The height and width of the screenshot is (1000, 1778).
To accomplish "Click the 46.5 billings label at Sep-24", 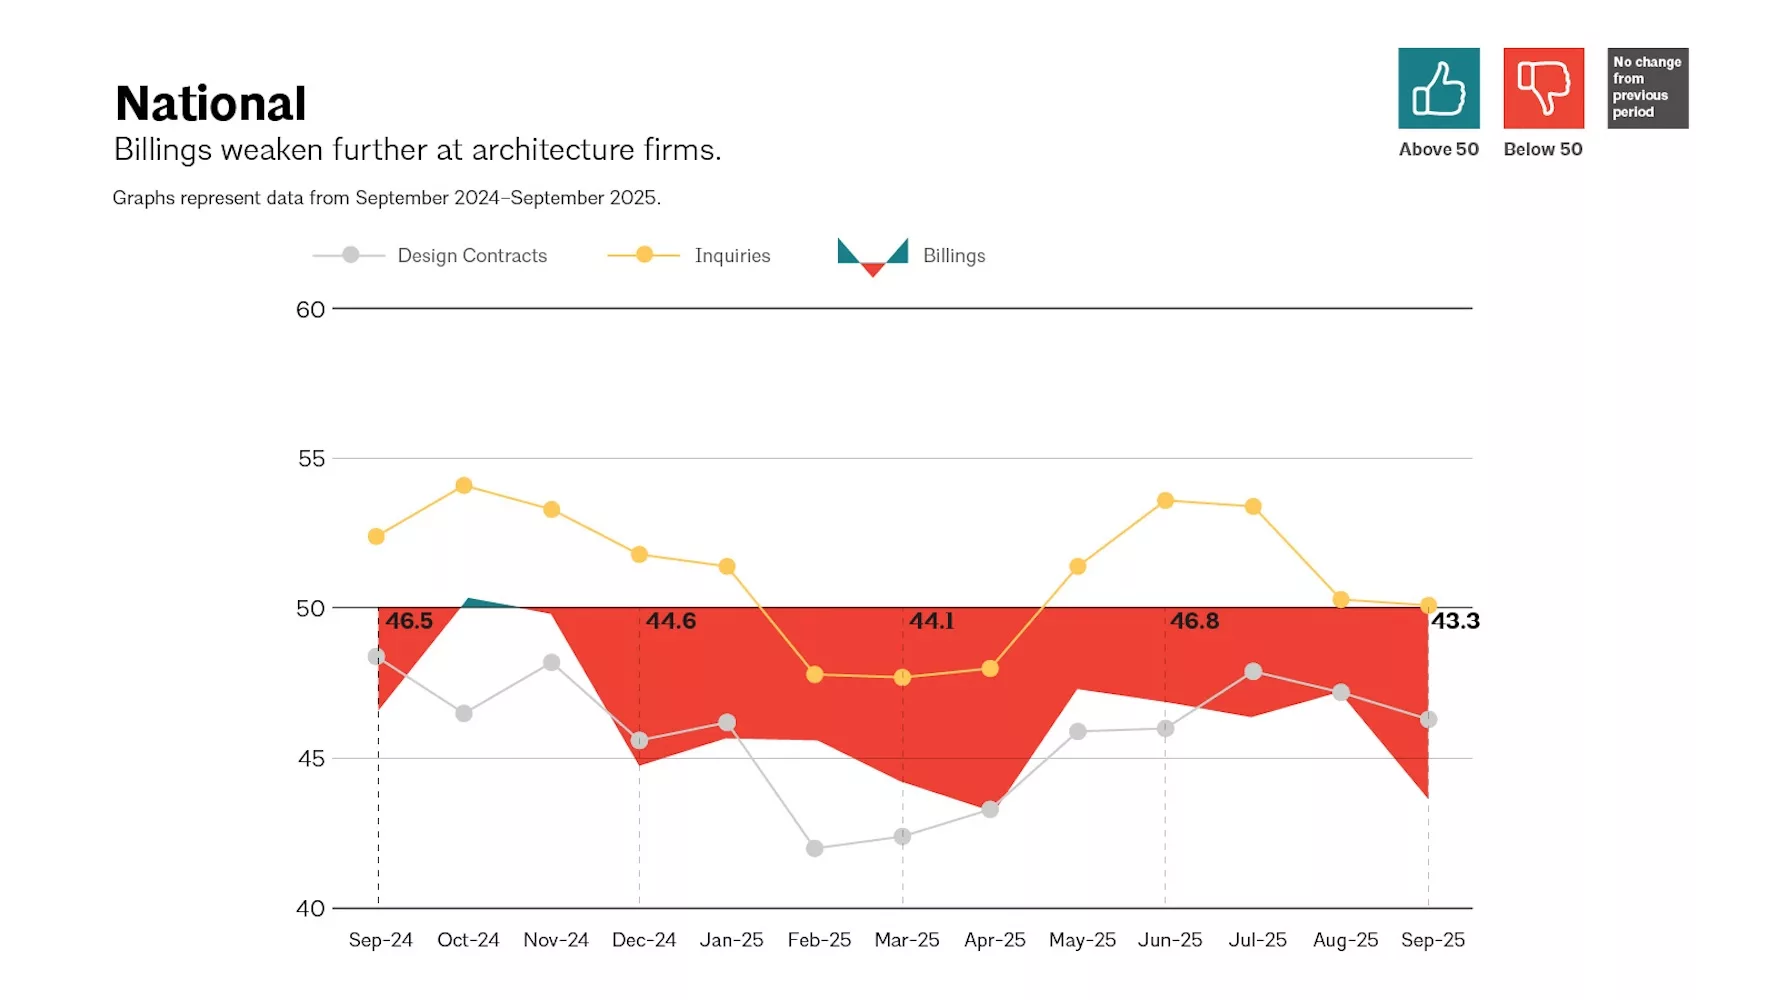I will [x=409, y=621].
